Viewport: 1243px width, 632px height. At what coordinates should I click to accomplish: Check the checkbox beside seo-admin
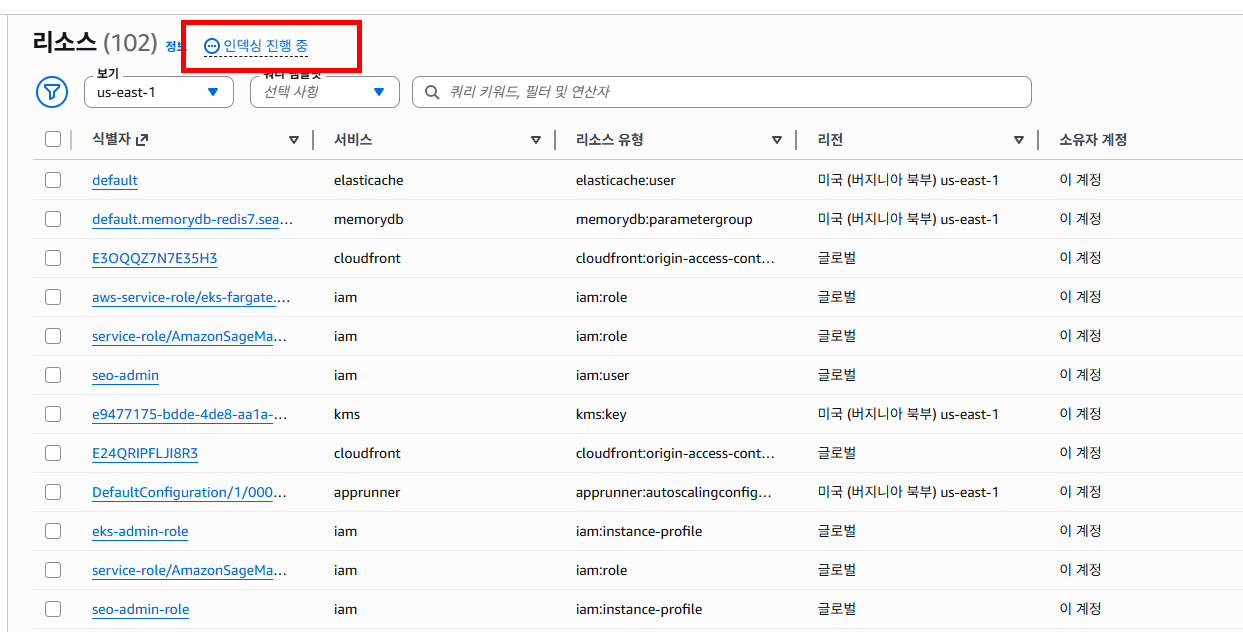click(53, 374)
